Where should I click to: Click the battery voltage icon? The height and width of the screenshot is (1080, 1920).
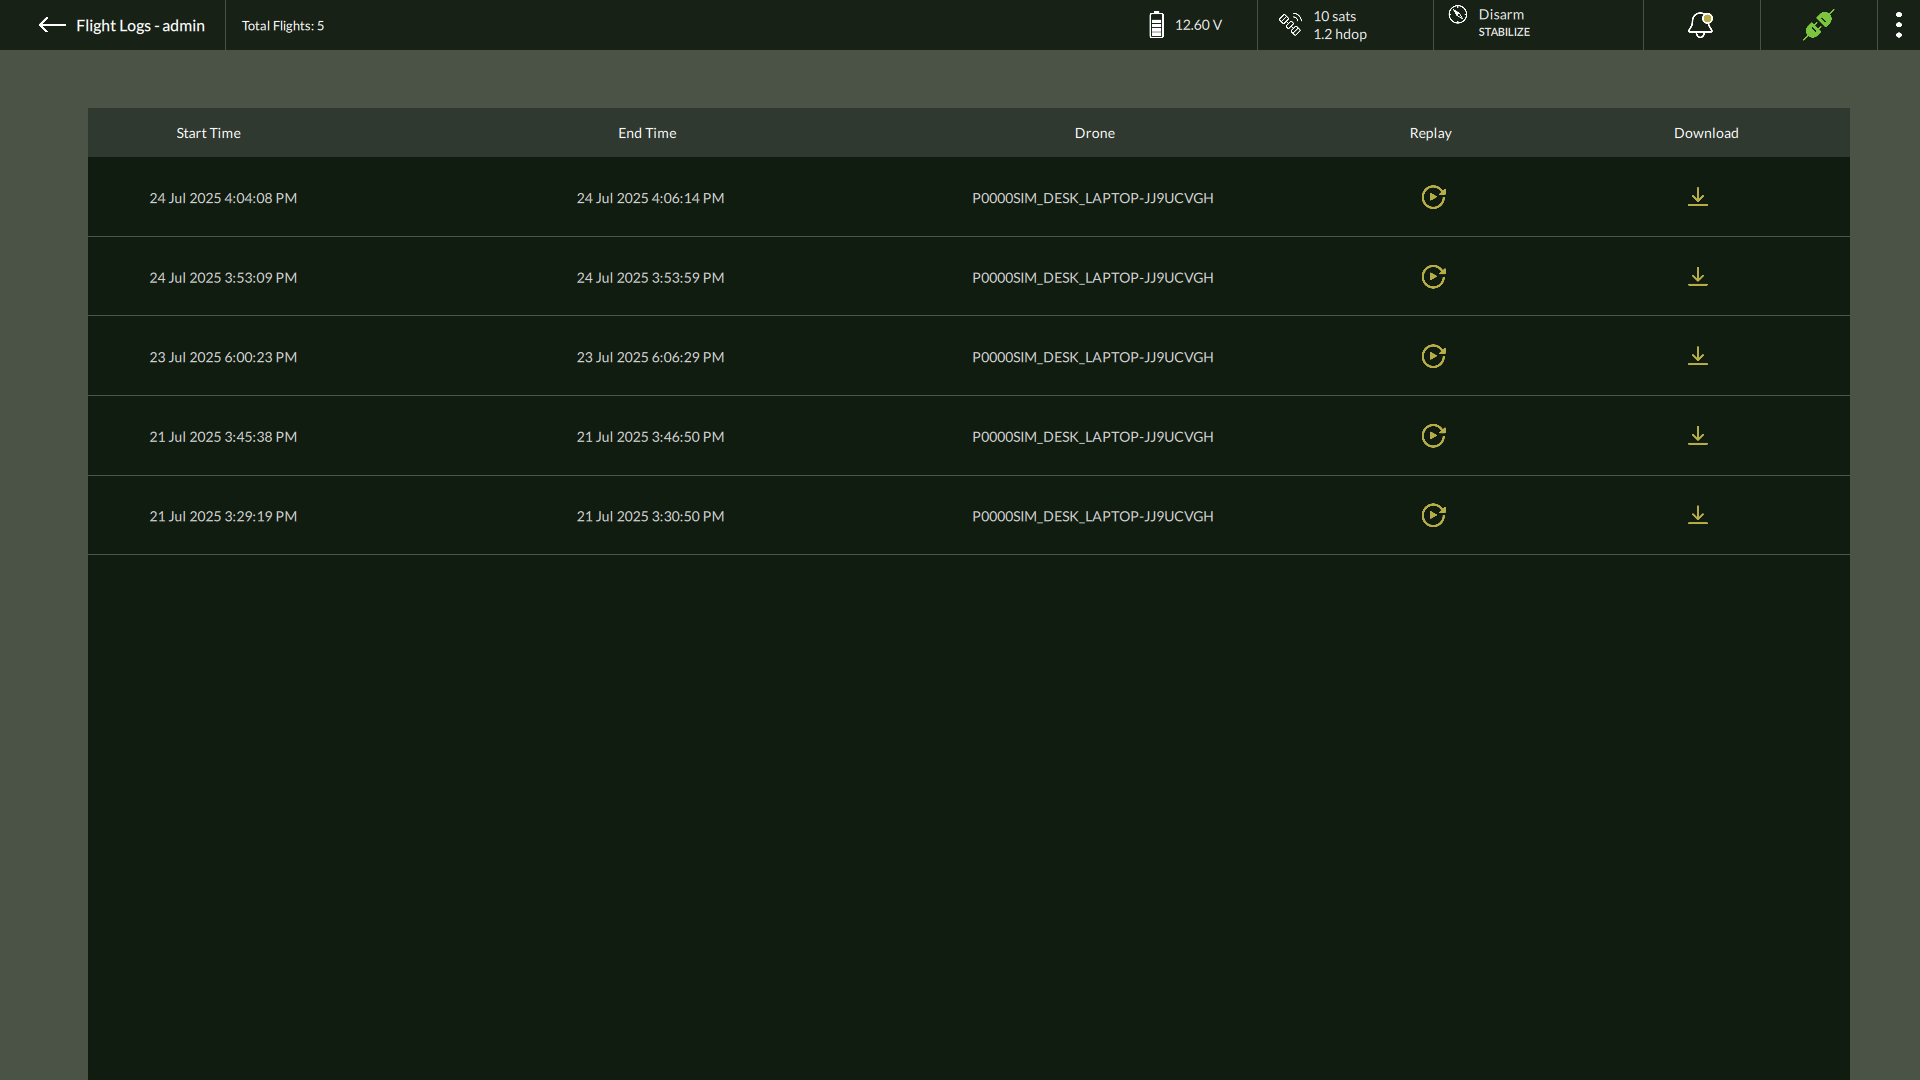coord(1156,25)
